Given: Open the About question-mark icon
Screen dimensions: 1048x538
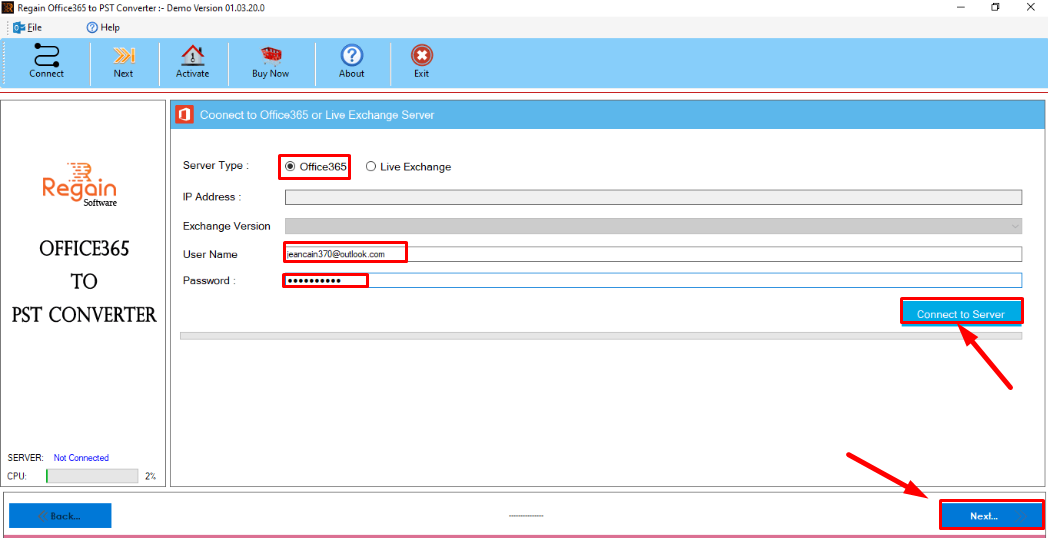Looking at the screenshot, I should (x=352, y=55).
